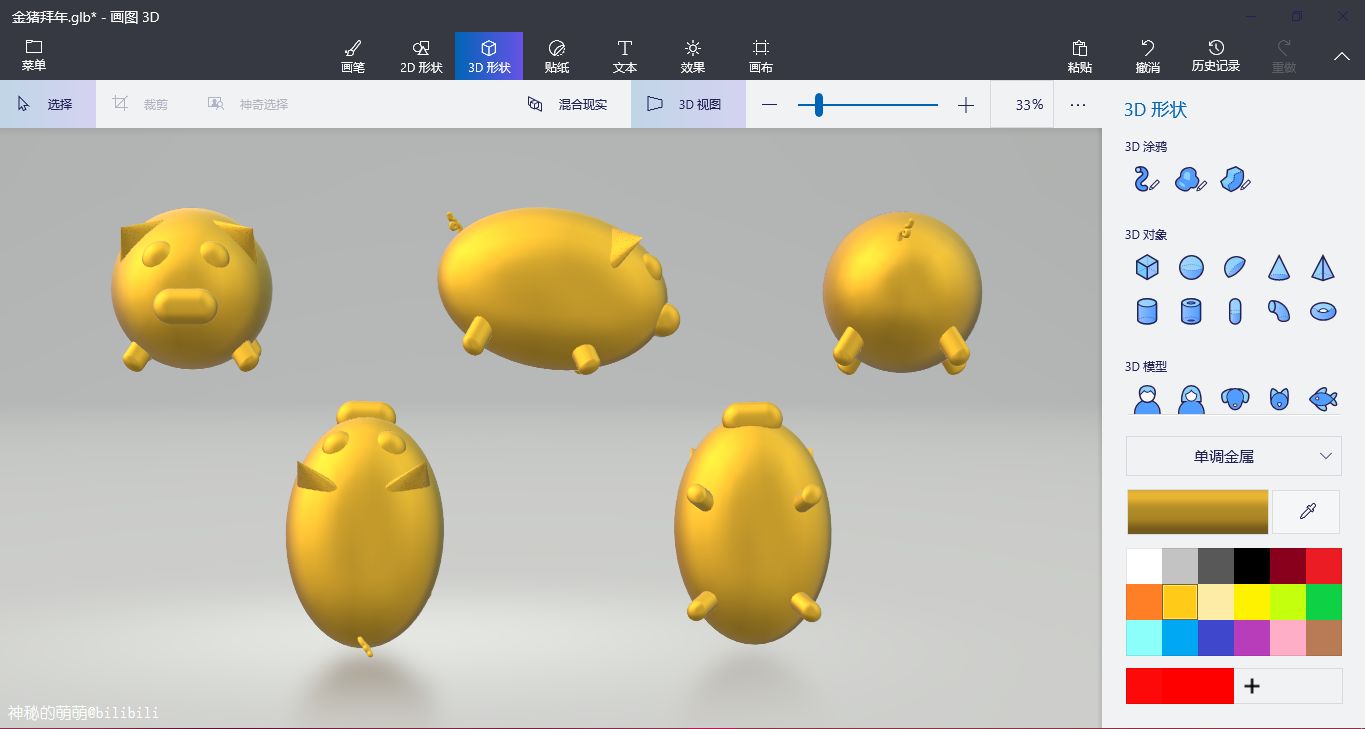Insert the fish 3D model

(x=1323, y=399)
